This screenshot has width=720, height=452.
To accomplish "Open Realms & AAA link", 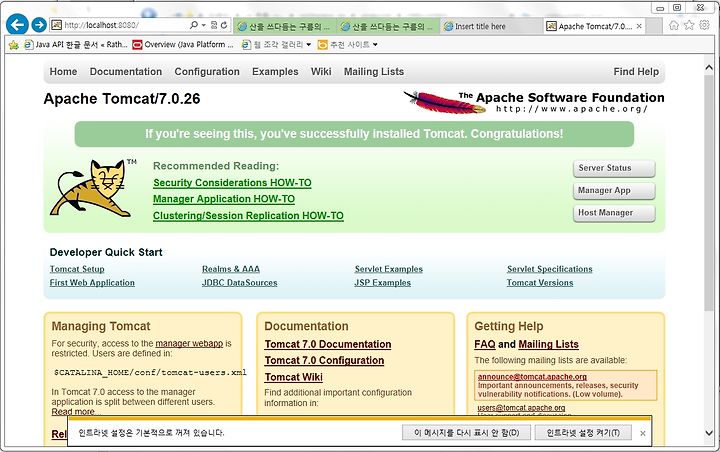I will 231,269.
